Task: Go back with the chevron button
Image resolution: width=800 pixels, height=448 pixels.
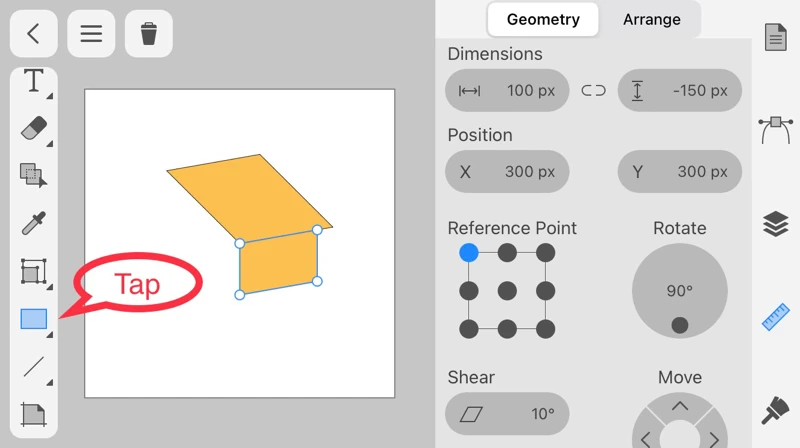Action: click(34, 34)
